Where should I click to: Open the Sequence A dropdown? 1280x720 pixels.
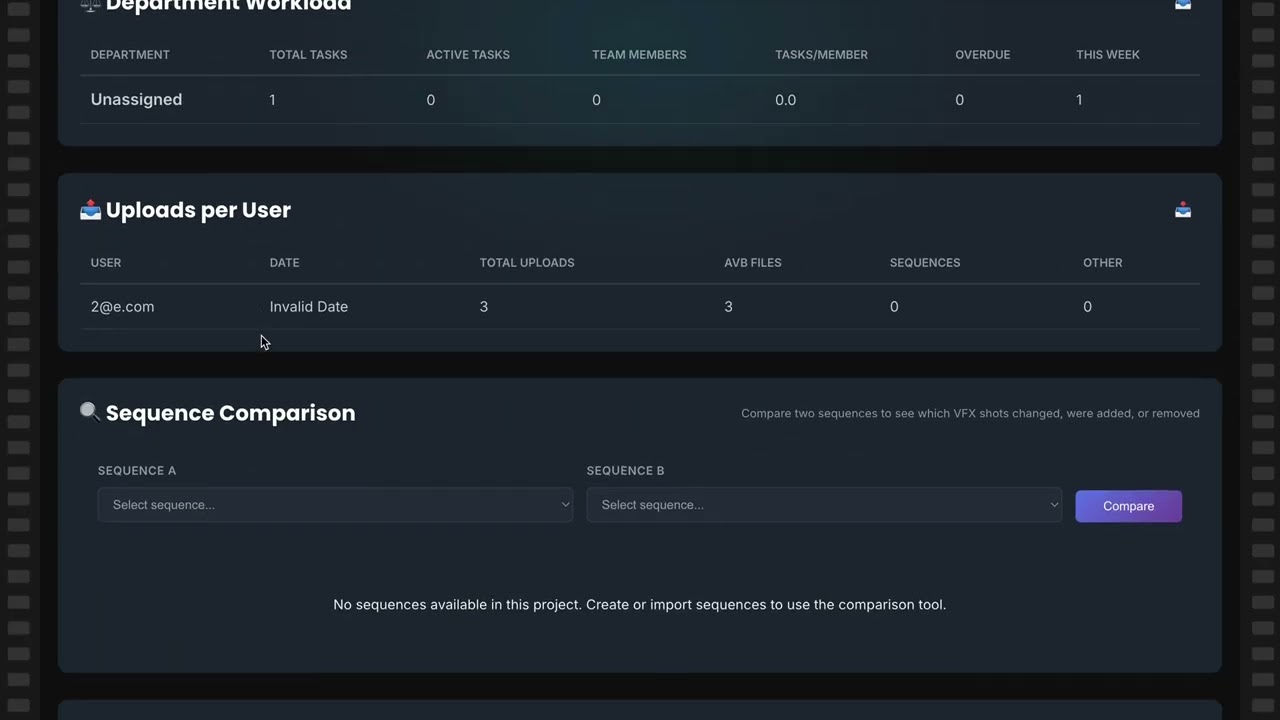pos(335,505)
